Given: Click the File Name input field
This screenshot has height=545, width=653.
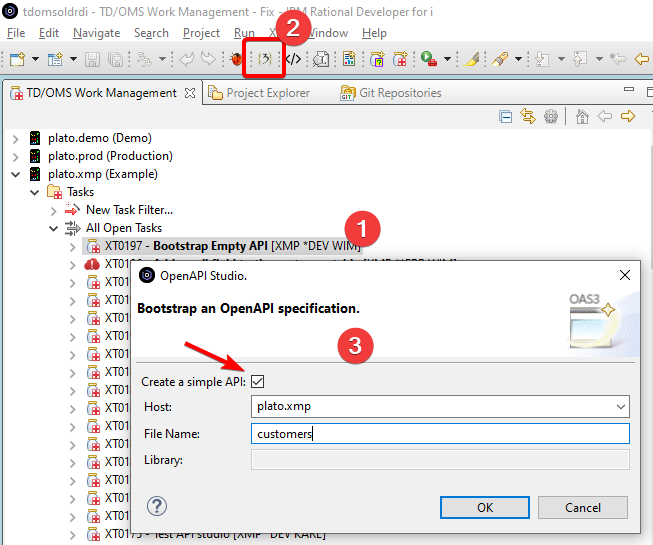Looking at the screenshot, I should (x=440, y=434).
